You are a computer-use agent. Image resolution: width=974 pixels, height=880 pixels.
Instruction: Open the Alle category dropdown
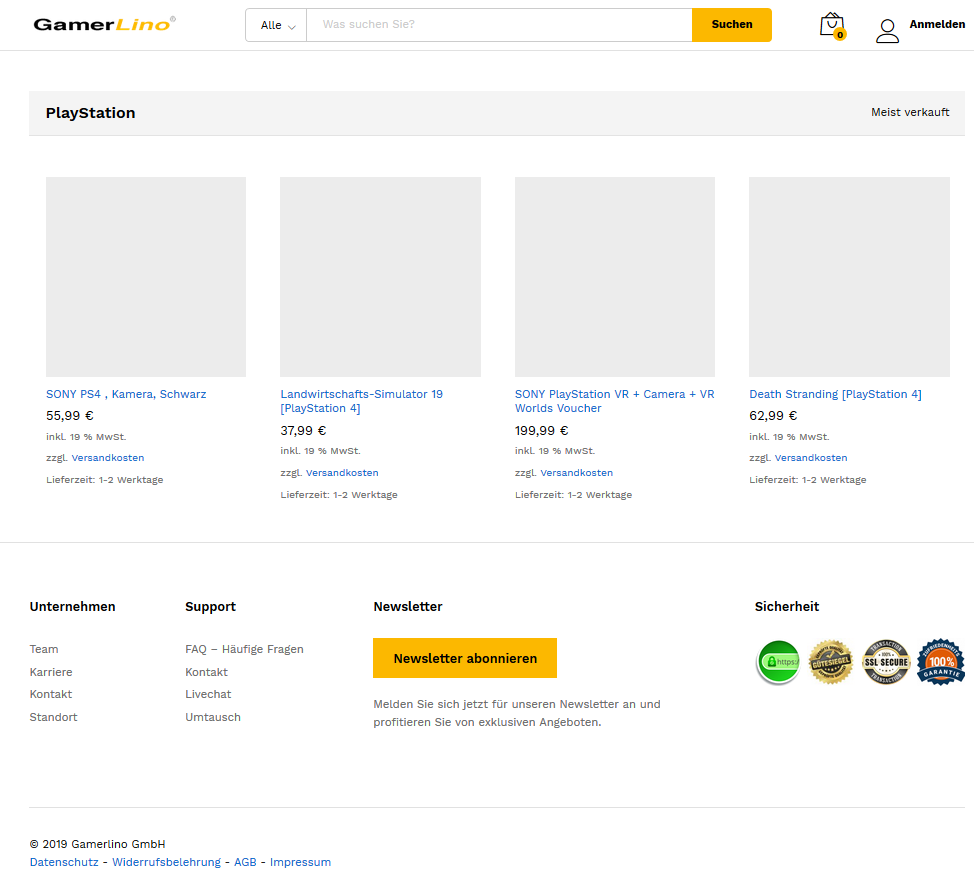276,25
